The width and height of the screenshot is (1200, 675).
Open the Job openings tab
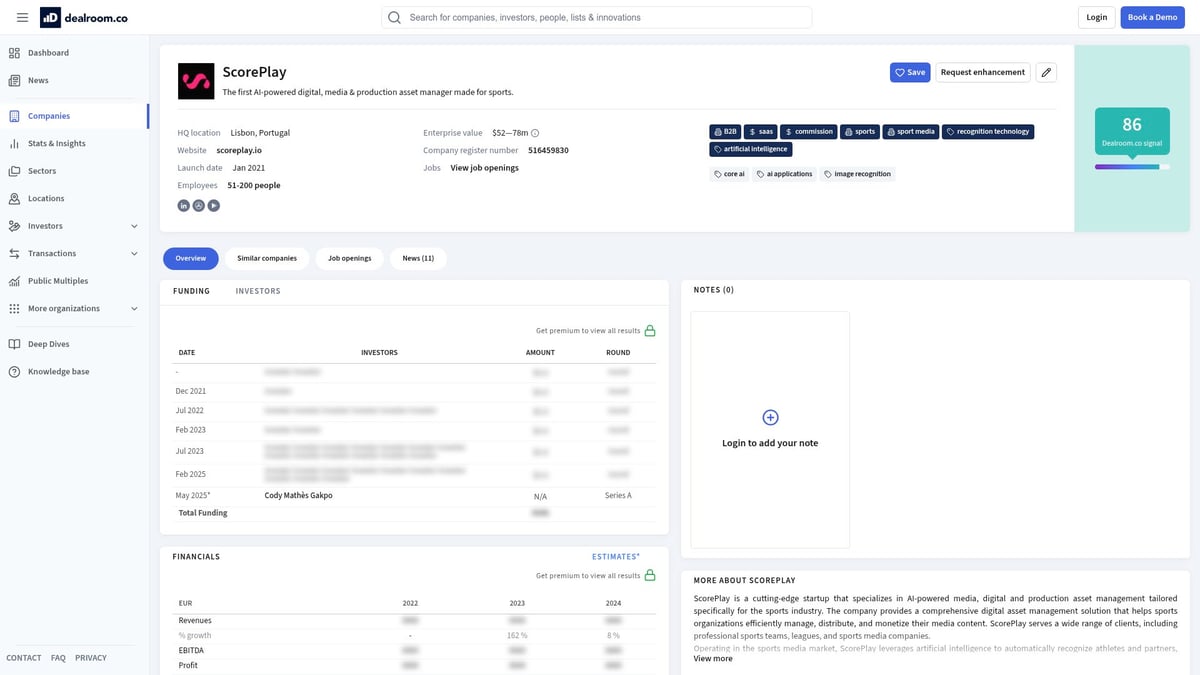point(350,258)
